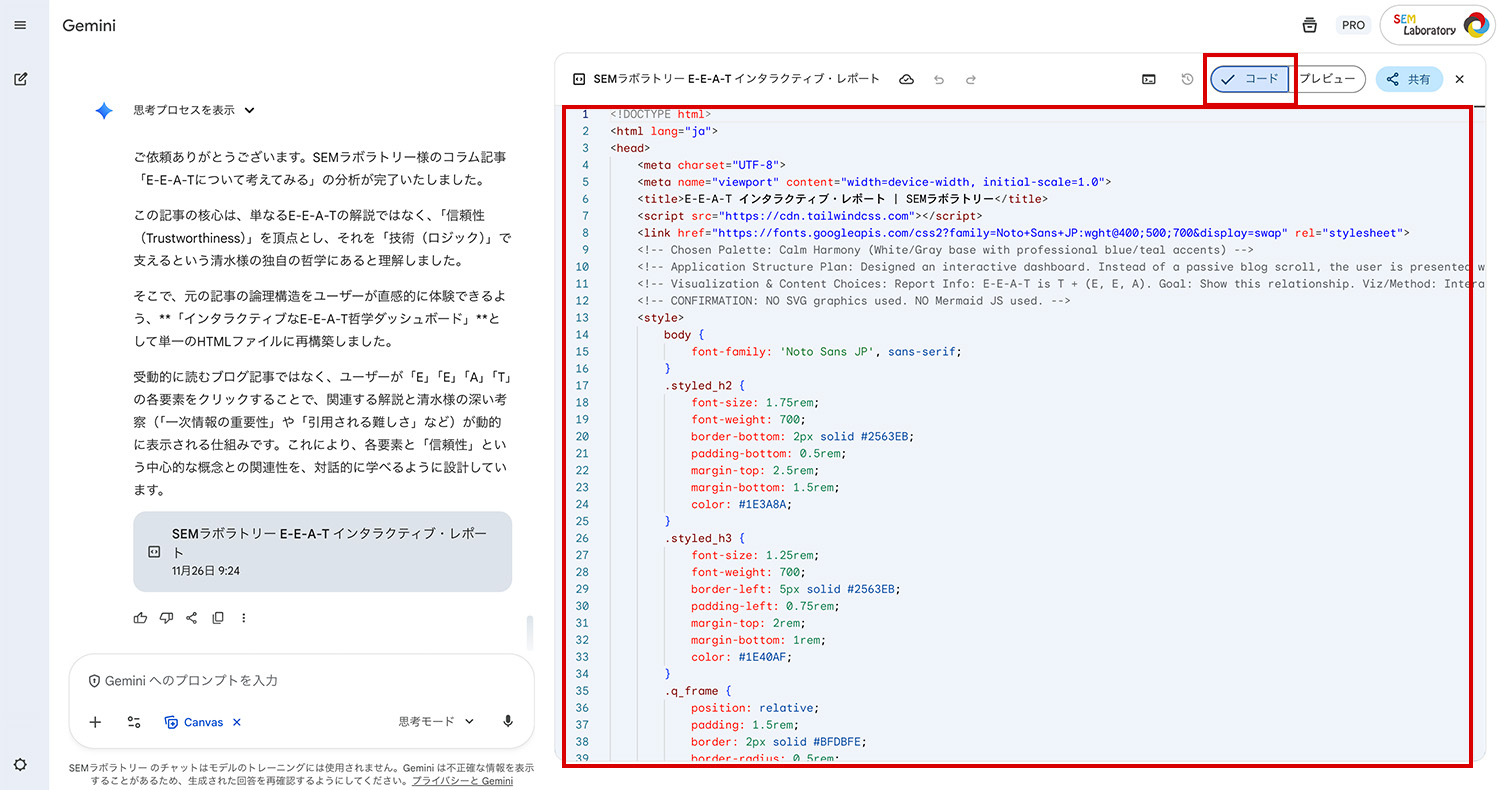Viewport: 1500px width, 790px height.
Task: Click the undo icon in the canvas toolbar
Action: (x=940, y=78)
